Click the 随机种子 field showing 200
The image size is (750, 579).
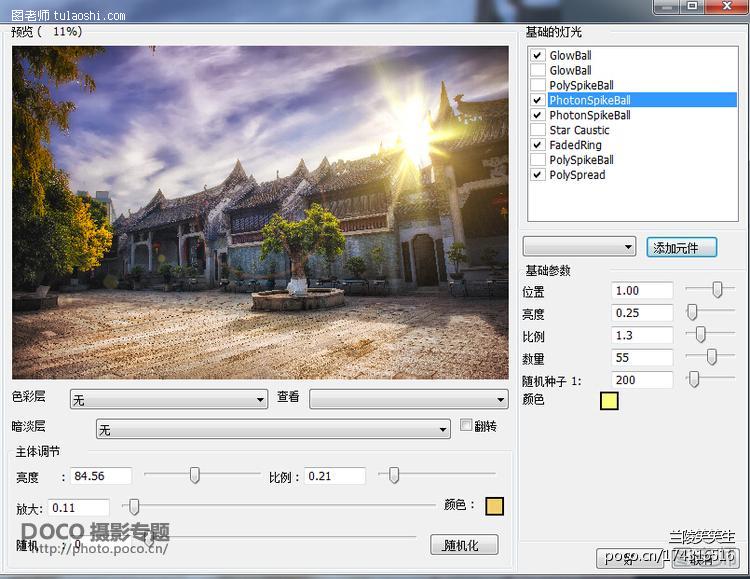point(642,380)
